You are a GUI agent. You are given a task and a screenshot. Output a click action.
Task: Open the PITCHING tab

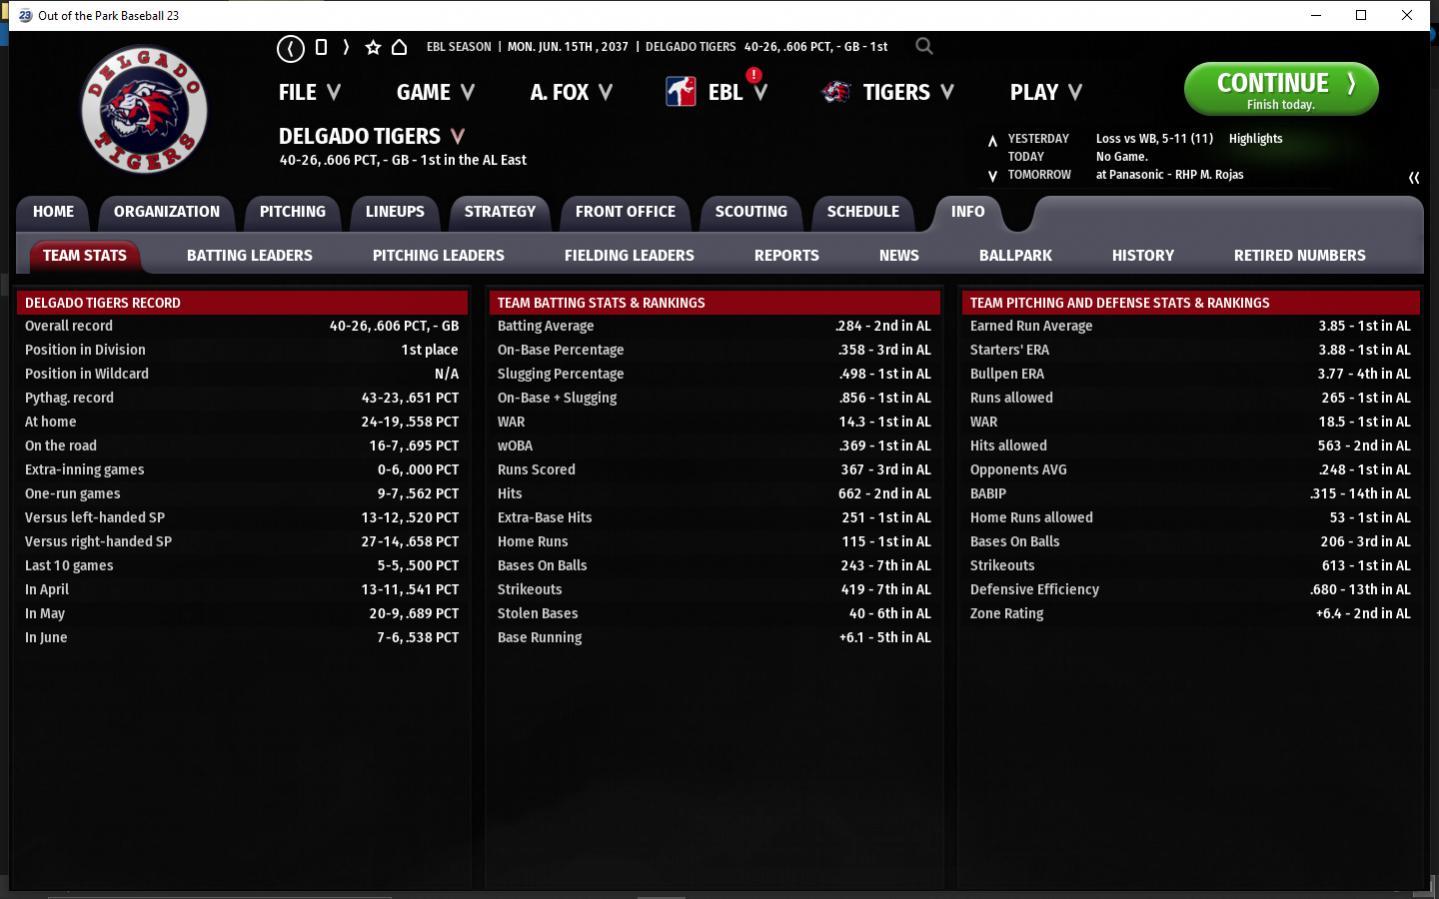[x=293, y=212]
